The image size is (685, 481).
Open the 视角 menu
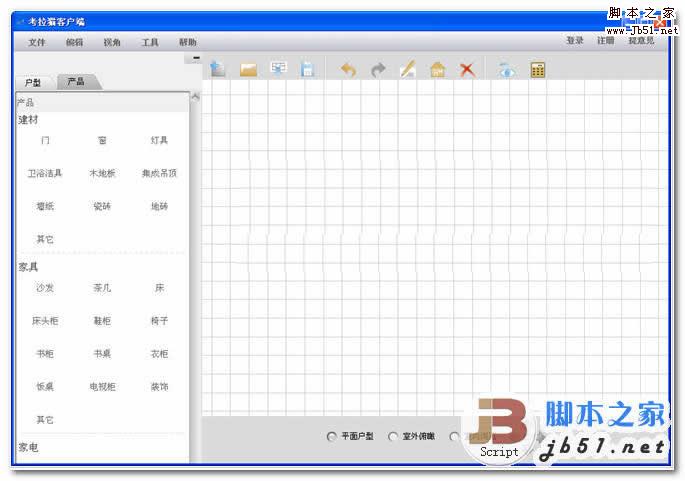pos(112,42)
